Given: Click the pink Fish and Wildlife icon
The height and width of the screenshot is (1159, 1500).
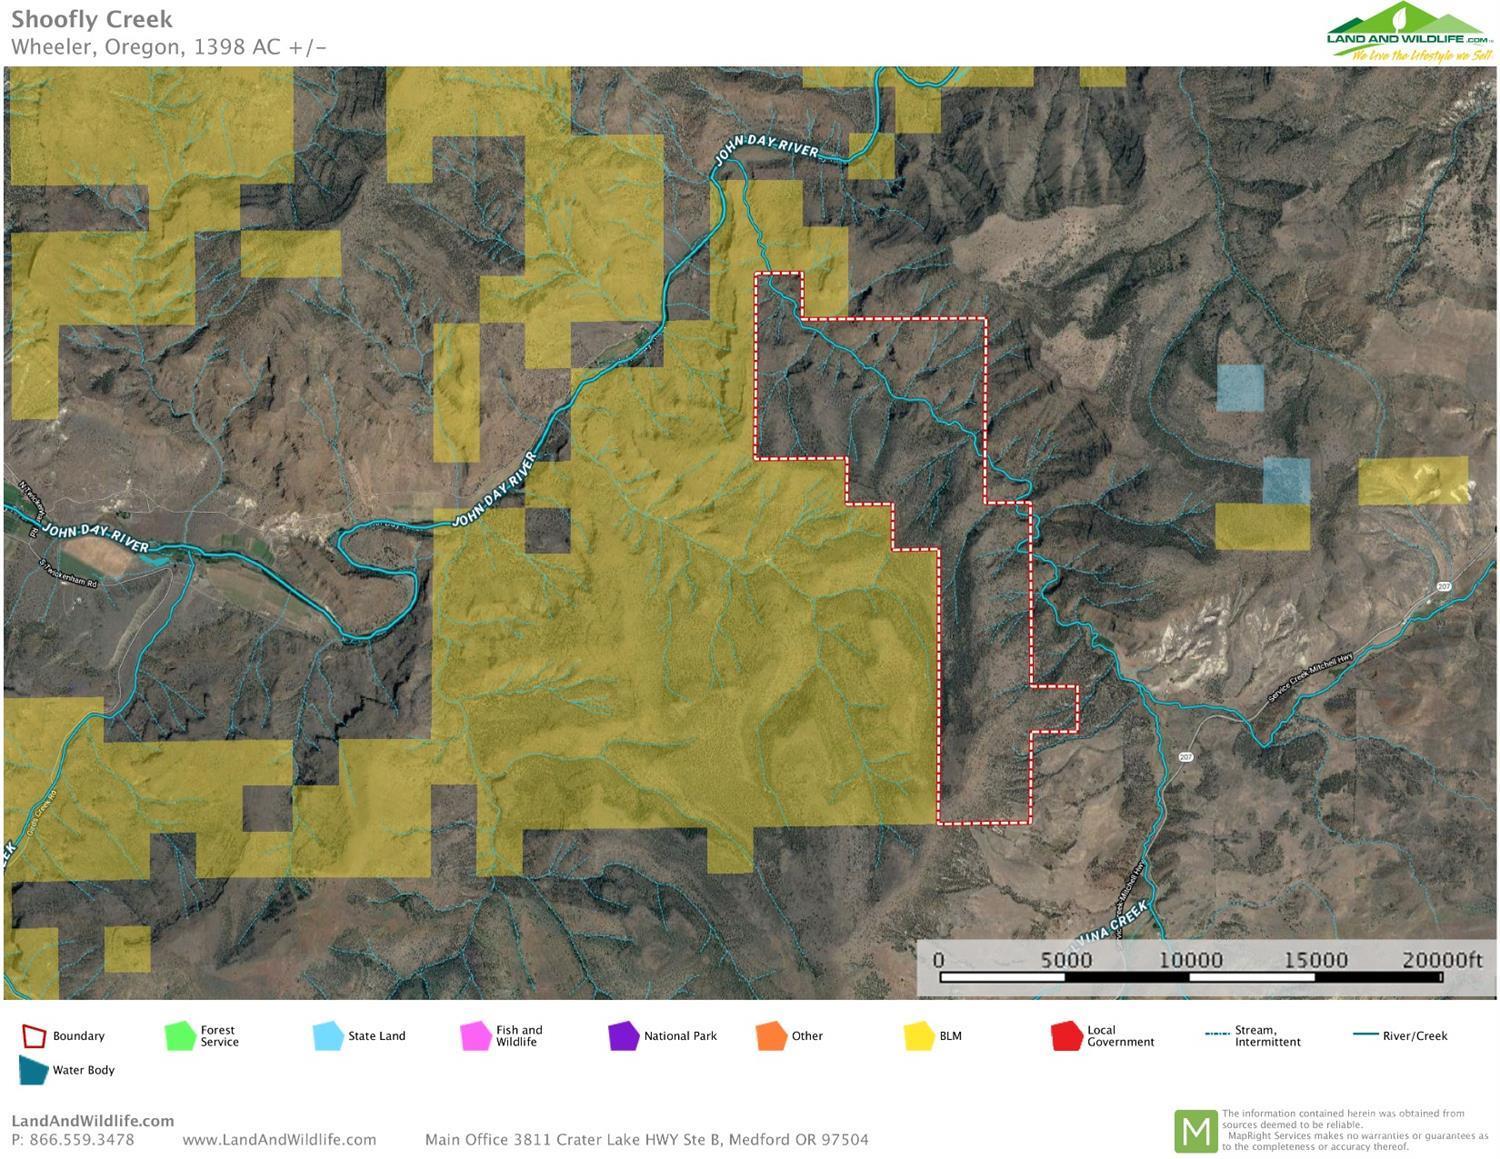Looking at the screenshot, I should [x=476, y=1036].
